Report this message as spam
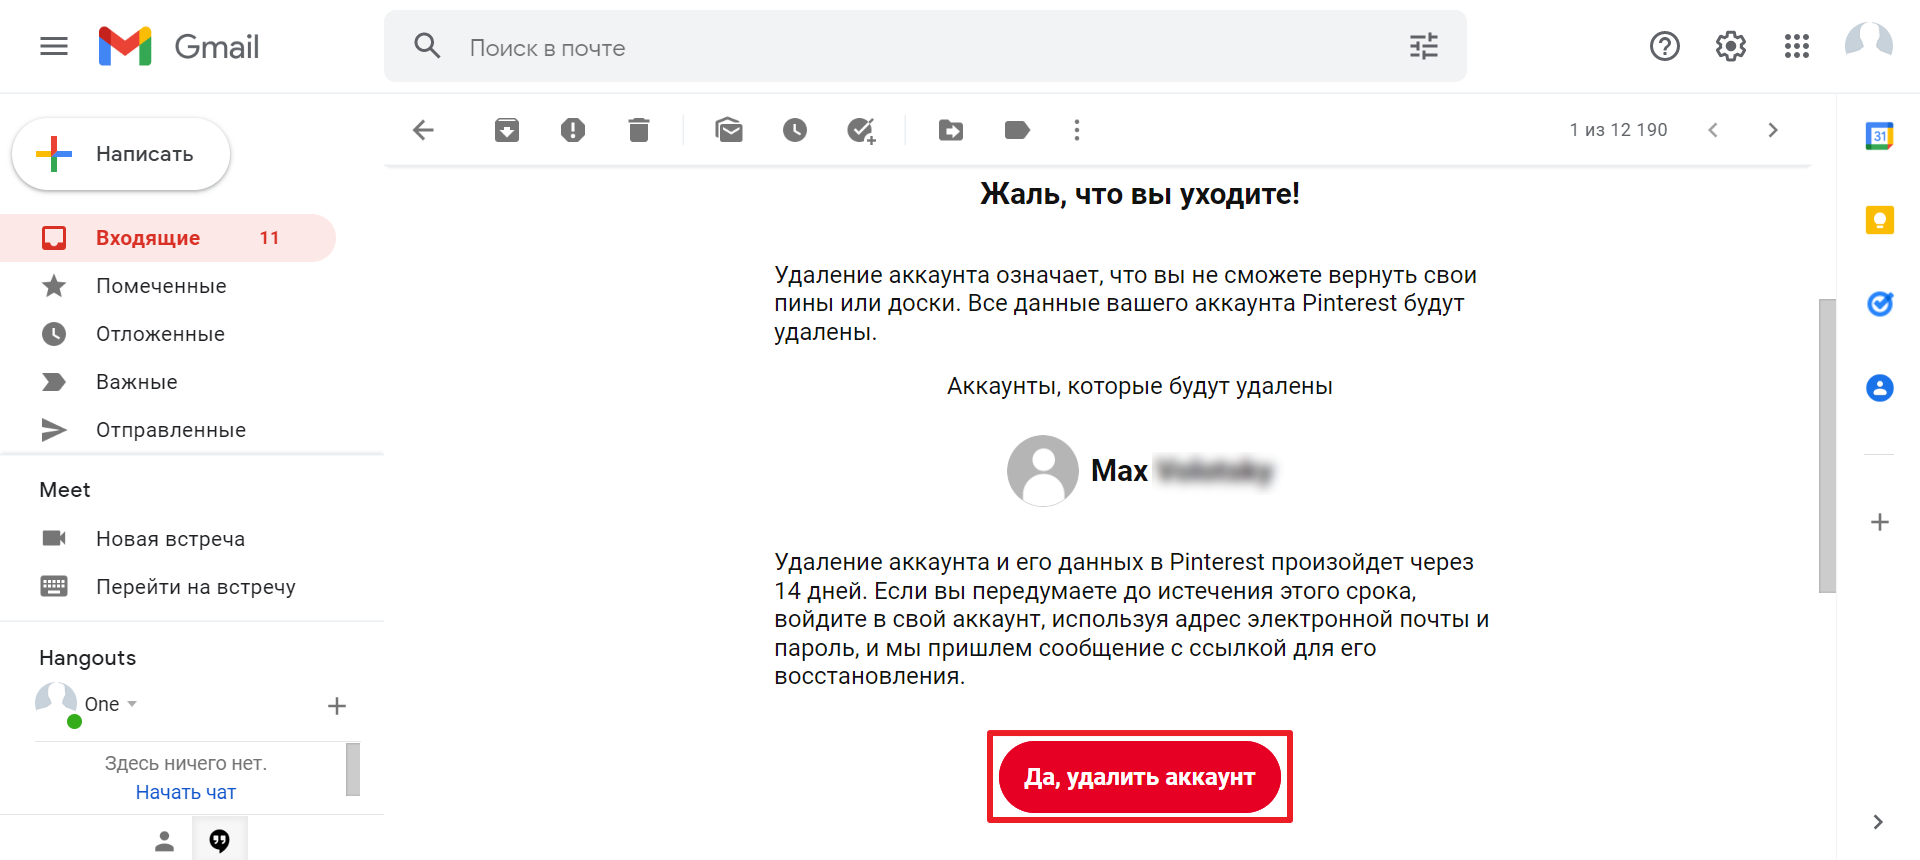 tap(573, 130)
